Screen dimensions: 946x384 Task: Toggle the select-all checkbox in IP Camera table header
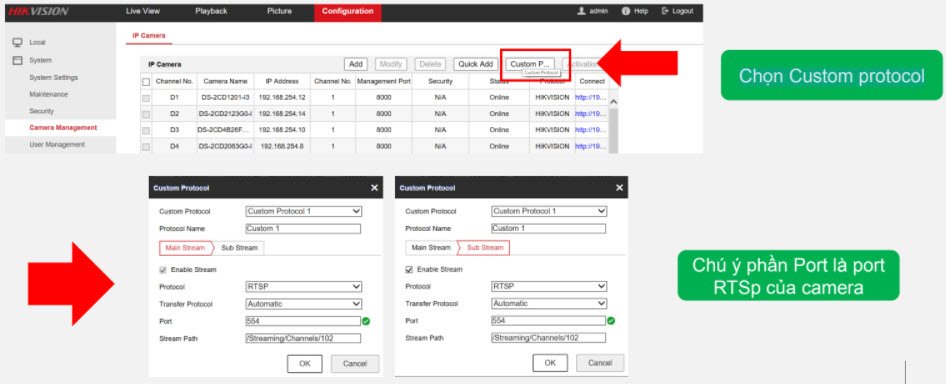click(146, 82)
